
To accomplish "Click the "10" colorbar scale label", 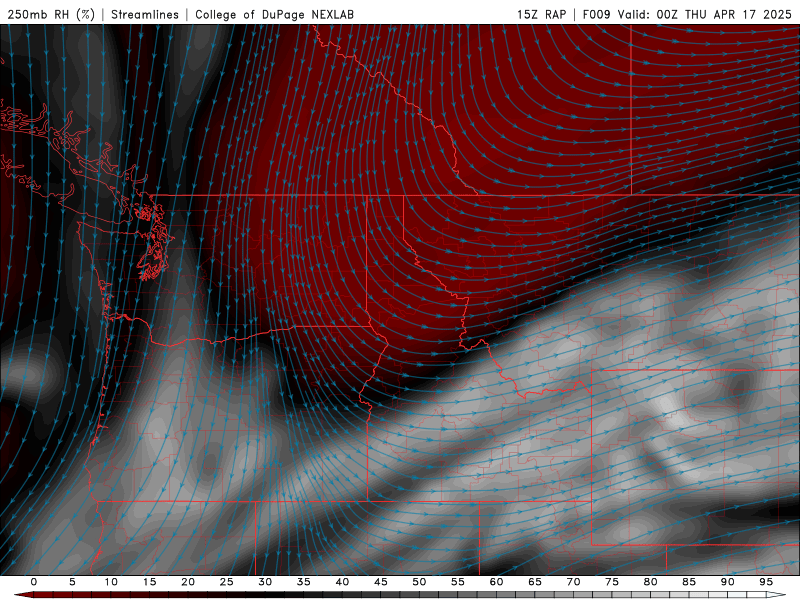I will tap(111, 582).
